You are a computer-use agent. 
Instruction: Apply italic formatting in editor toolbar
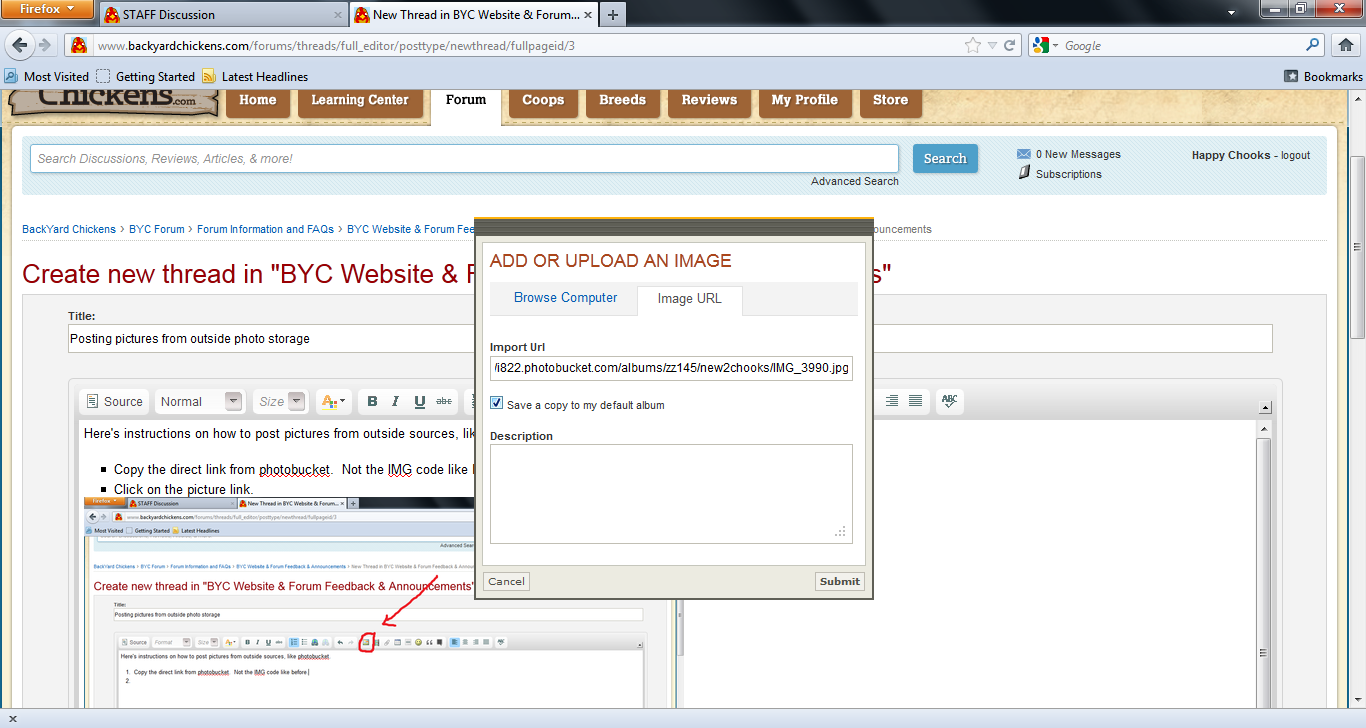[x=396, y=401]
